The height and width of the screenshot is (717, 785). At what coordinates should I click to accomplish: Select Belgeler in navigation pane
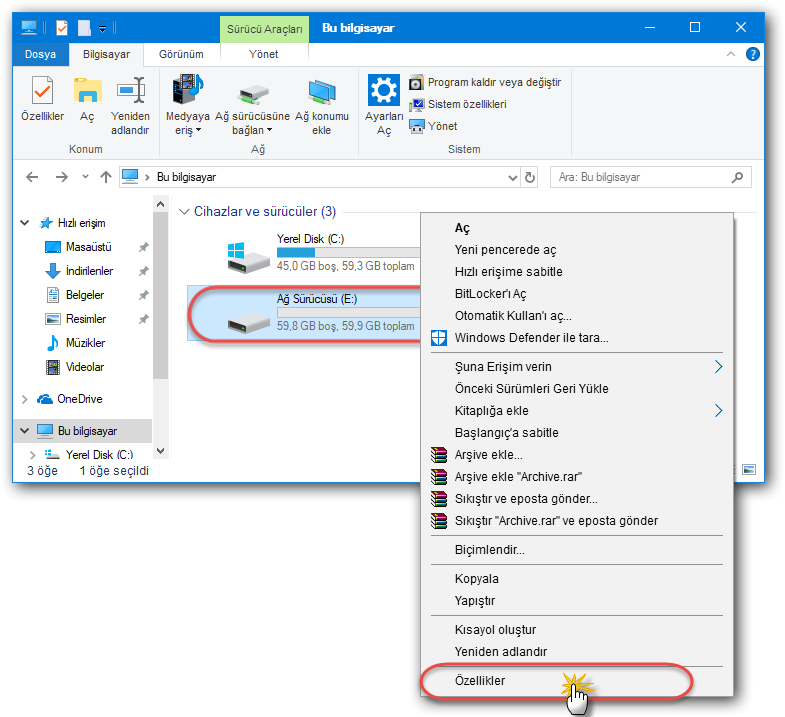(85, 295)
